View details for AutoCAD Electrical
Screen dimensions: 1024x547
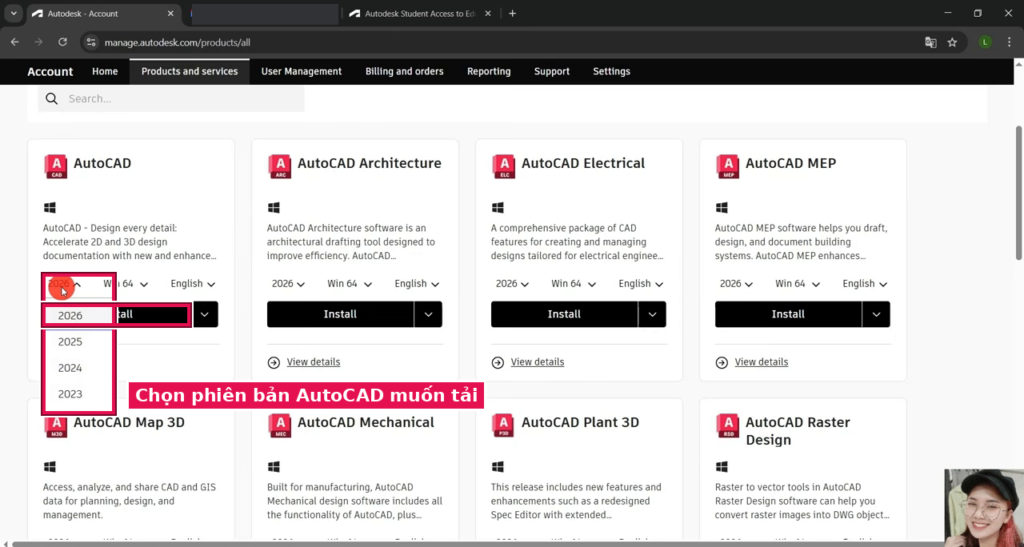pyautogui.click(x=537, y=362)
